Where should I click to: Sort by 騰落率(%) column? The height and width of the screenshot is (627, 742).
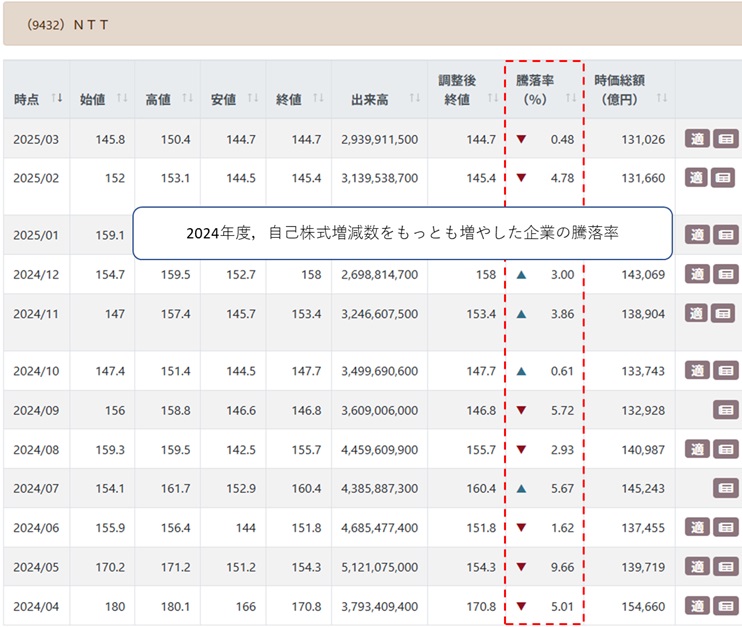click(x=571, y=98)
